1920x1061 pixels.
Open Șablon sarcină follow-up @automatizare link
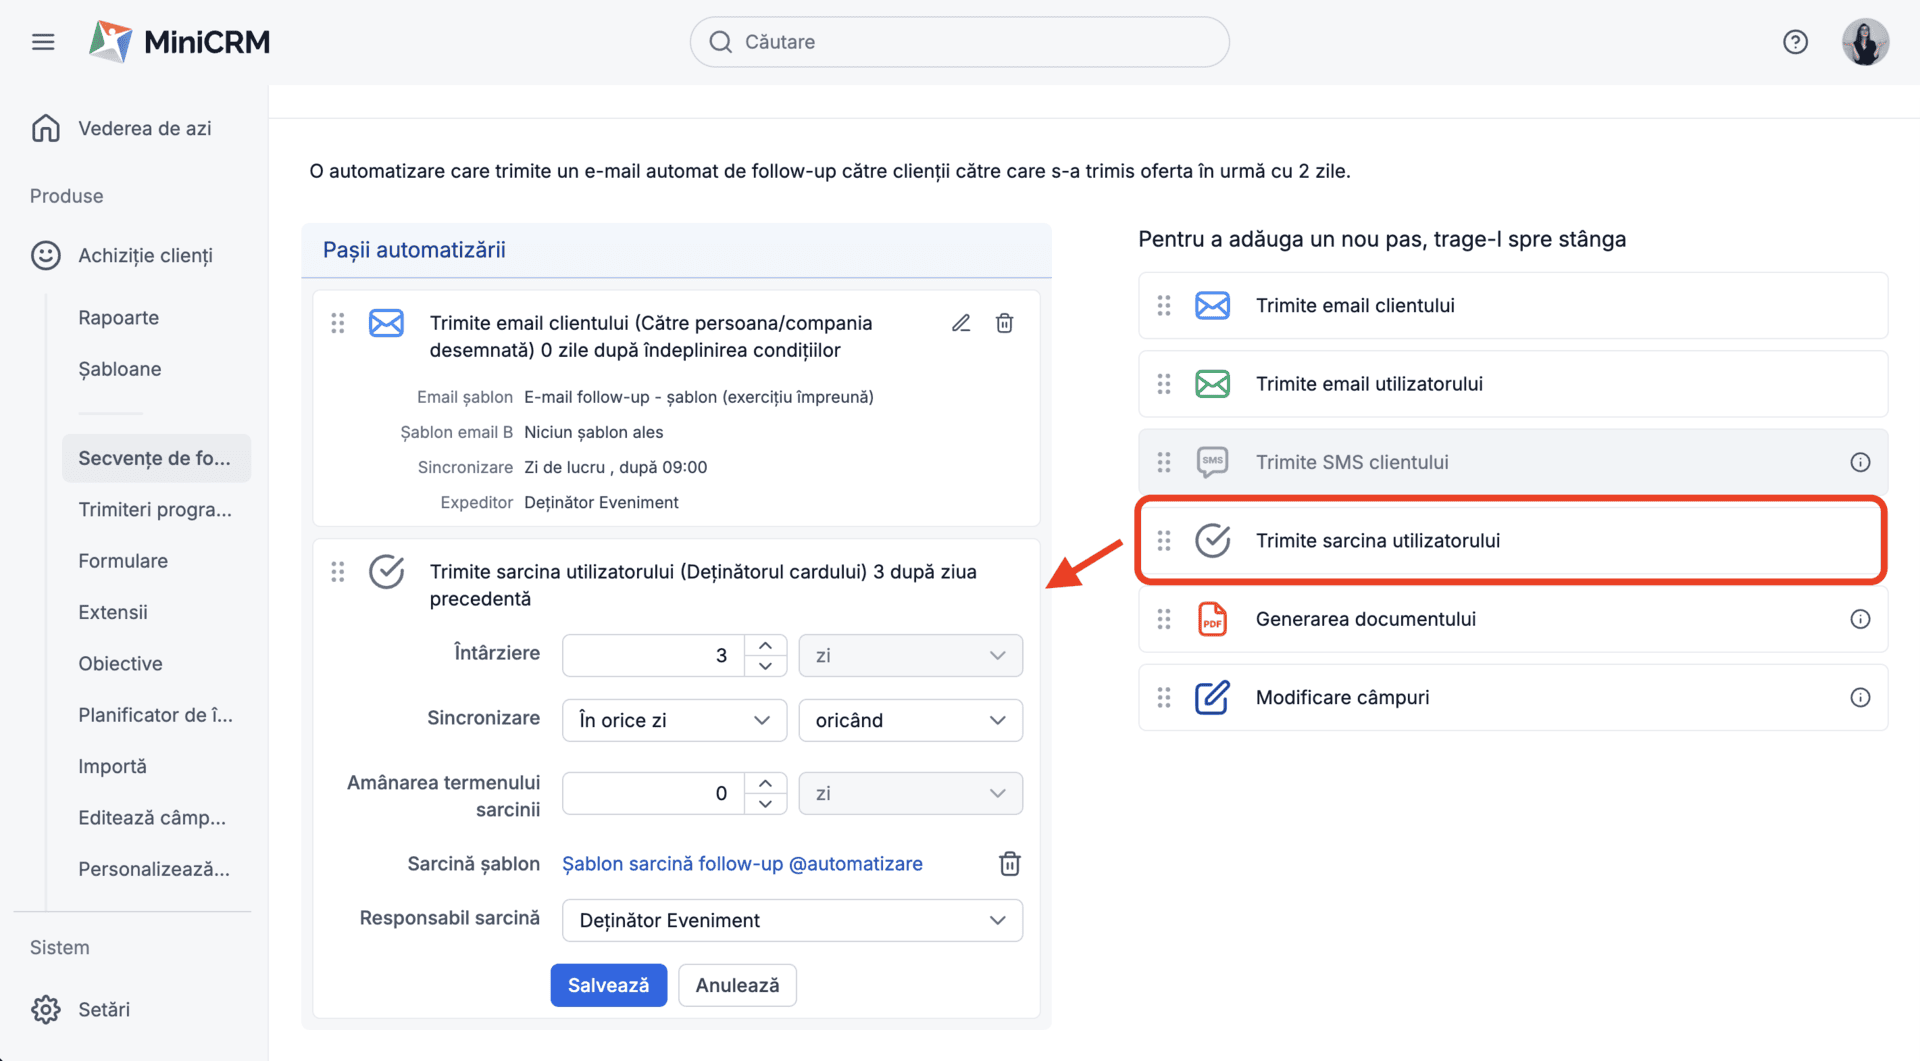(742, 864)
